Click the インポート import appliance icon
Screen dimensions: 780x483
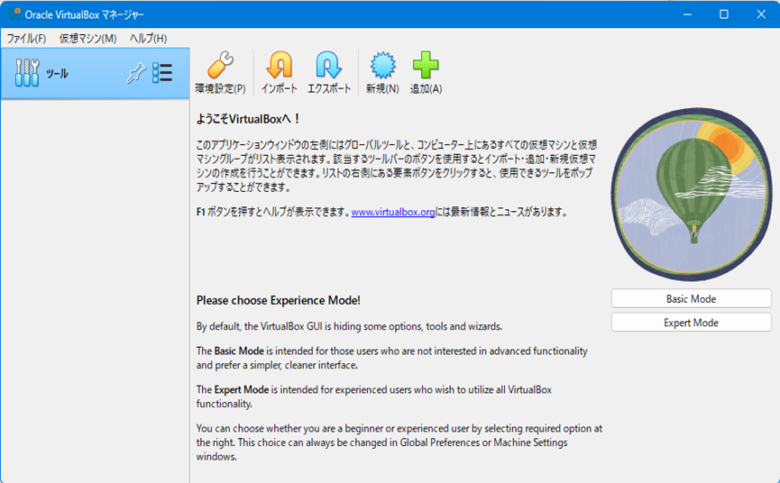[x=279, y=73]
